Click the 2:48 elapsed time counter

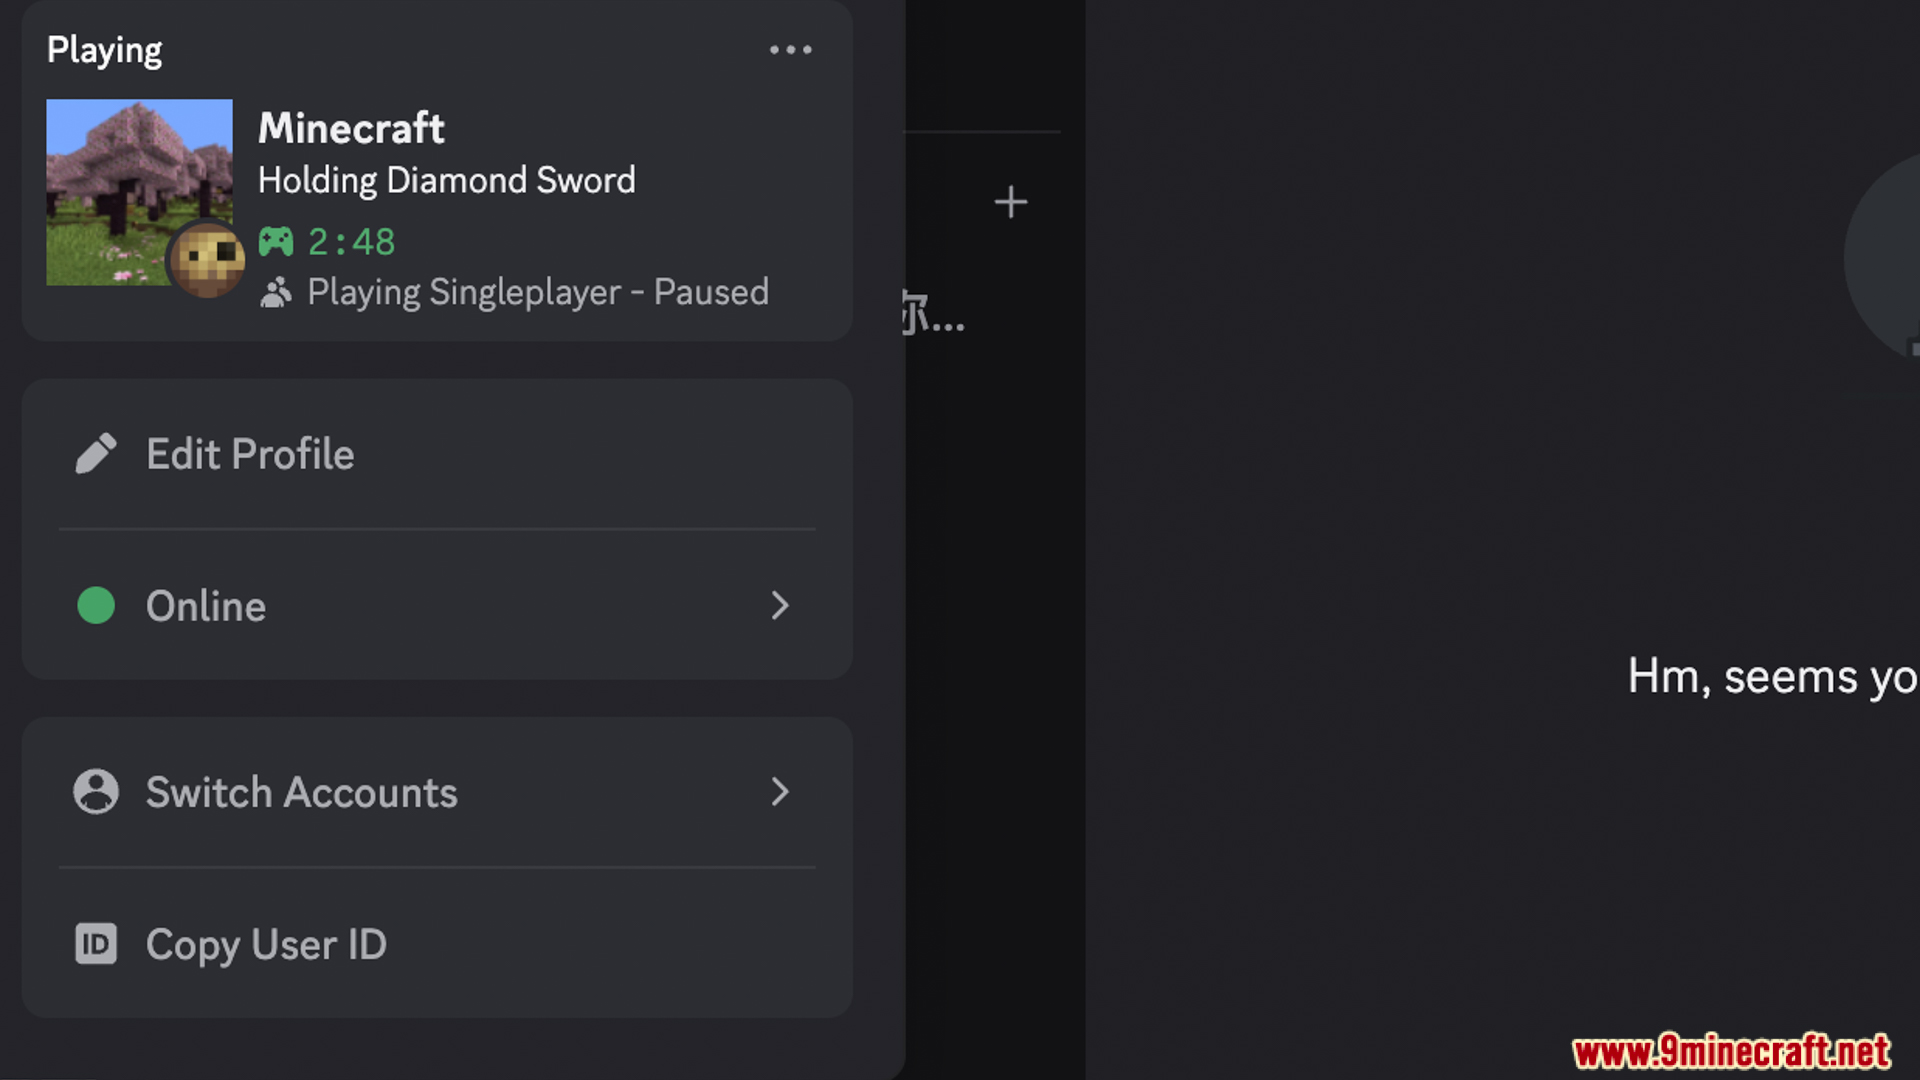(351, 242)
